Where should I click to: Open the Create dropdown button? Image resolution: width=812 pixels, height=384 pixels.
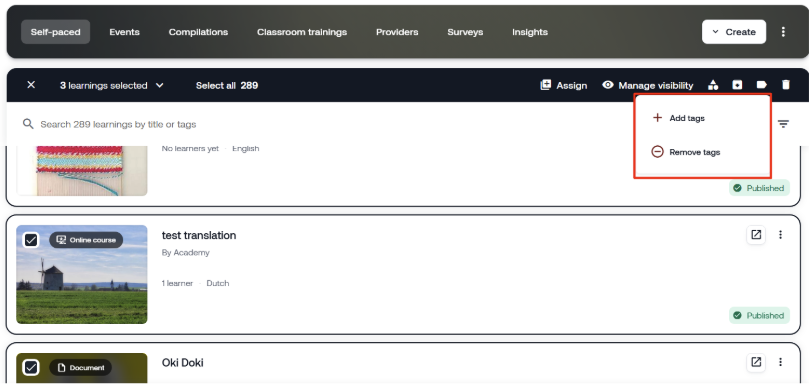coord(734,32)
